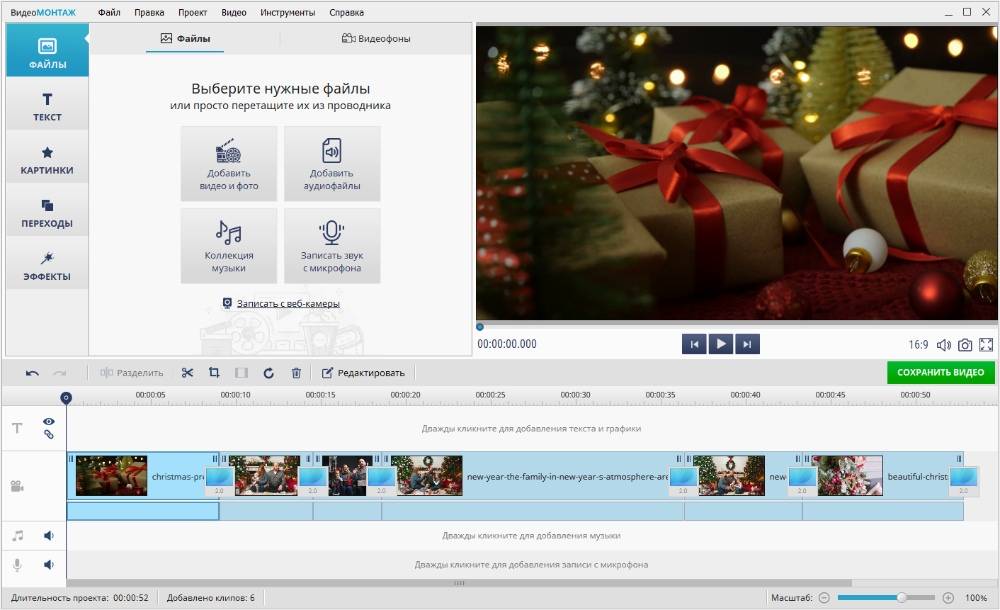The image size is (1000, 610).
Task: Toggle text track visibility eye icon
Action: [x=48, y=422]
